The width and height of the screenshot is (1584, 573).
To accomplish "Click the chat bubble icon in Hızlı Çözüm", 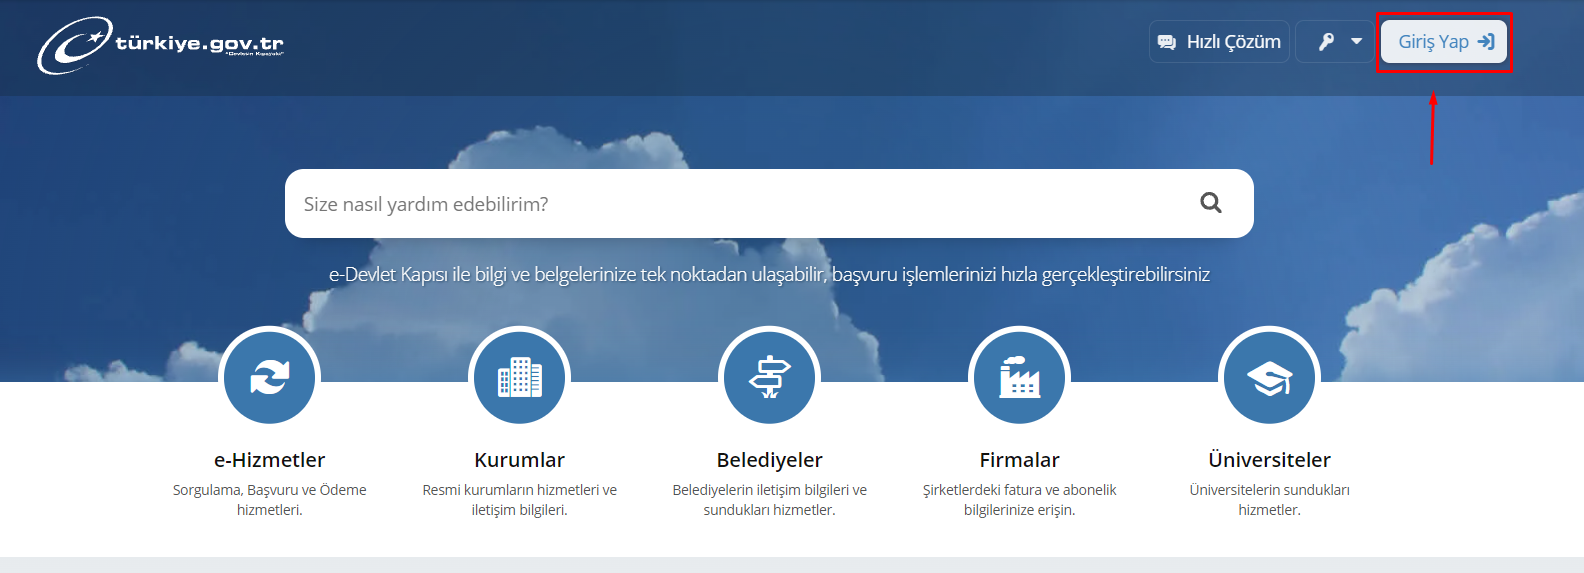I will pyautogui.click(x=1167, y=42).
